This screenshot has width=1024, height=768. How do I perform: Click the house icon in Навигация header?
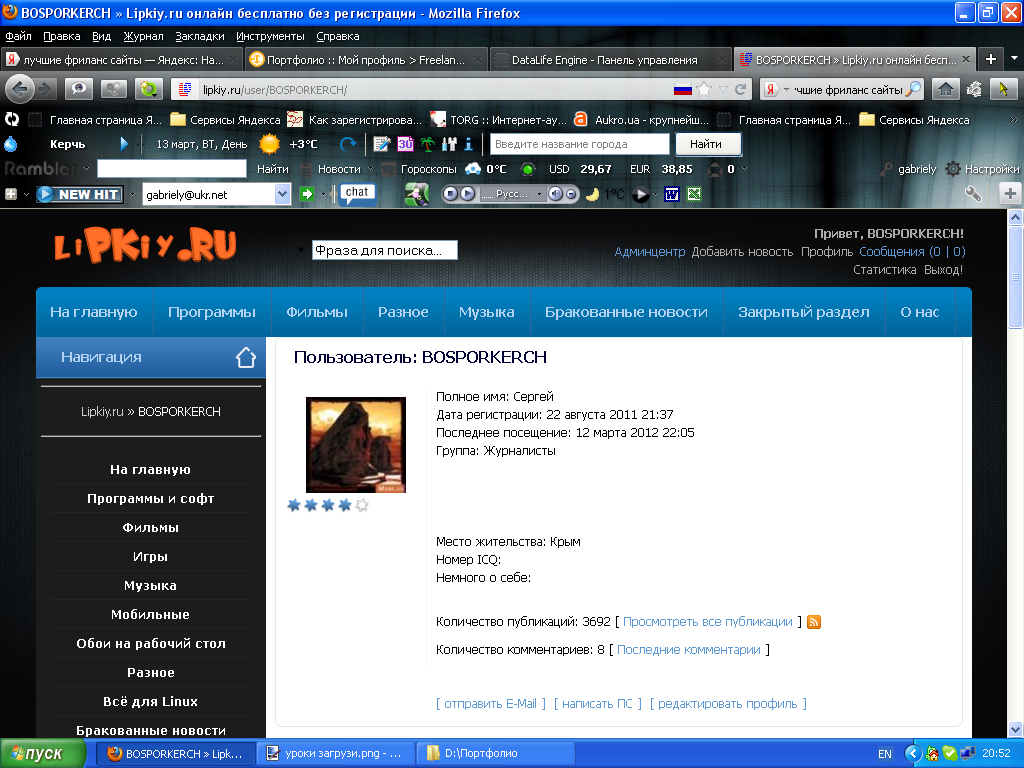pos(246,357)
